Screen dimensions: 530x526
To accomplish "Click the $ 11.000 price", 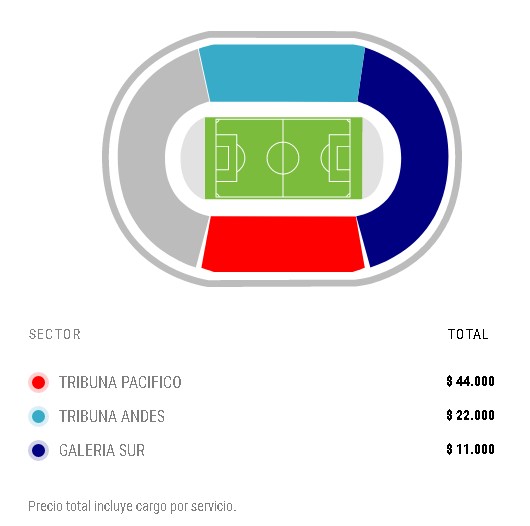I will click(x=470, y=449).
